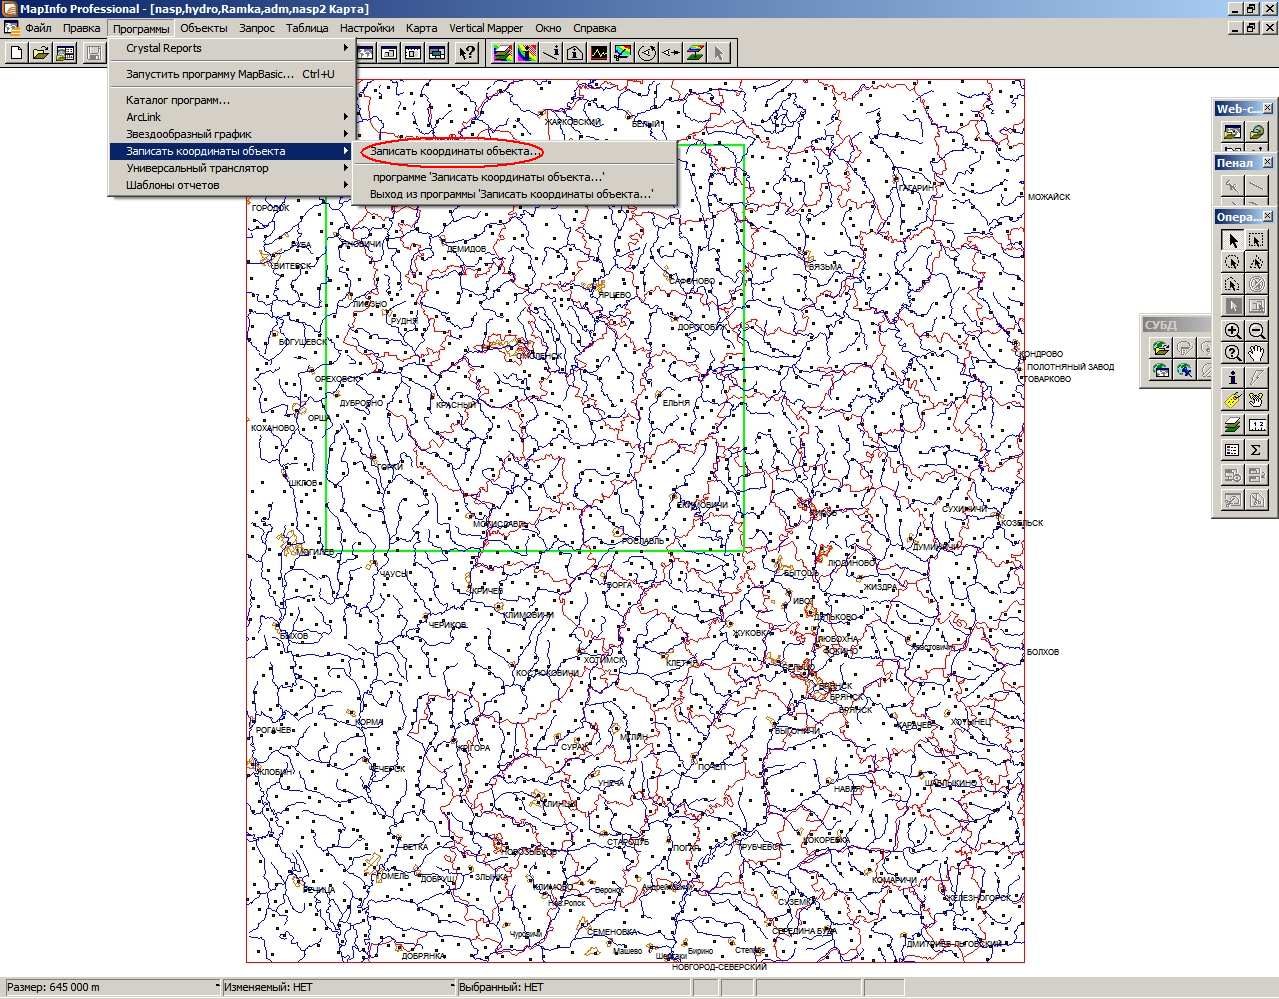Screen dimensions: 1279x999
Task: Open the Файл menu
Action: pos(38,28)
